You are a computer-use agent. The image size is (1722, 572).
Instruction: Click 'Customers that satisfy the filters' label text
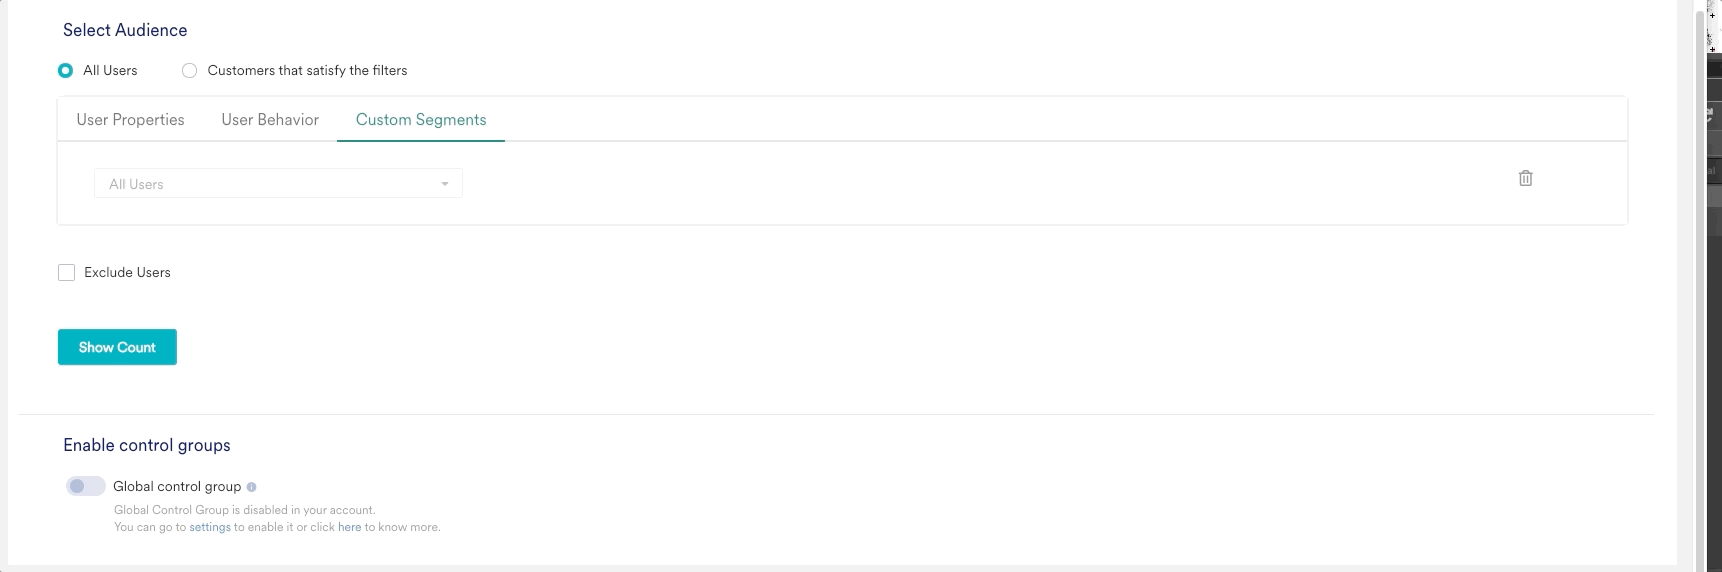(307, 70)
